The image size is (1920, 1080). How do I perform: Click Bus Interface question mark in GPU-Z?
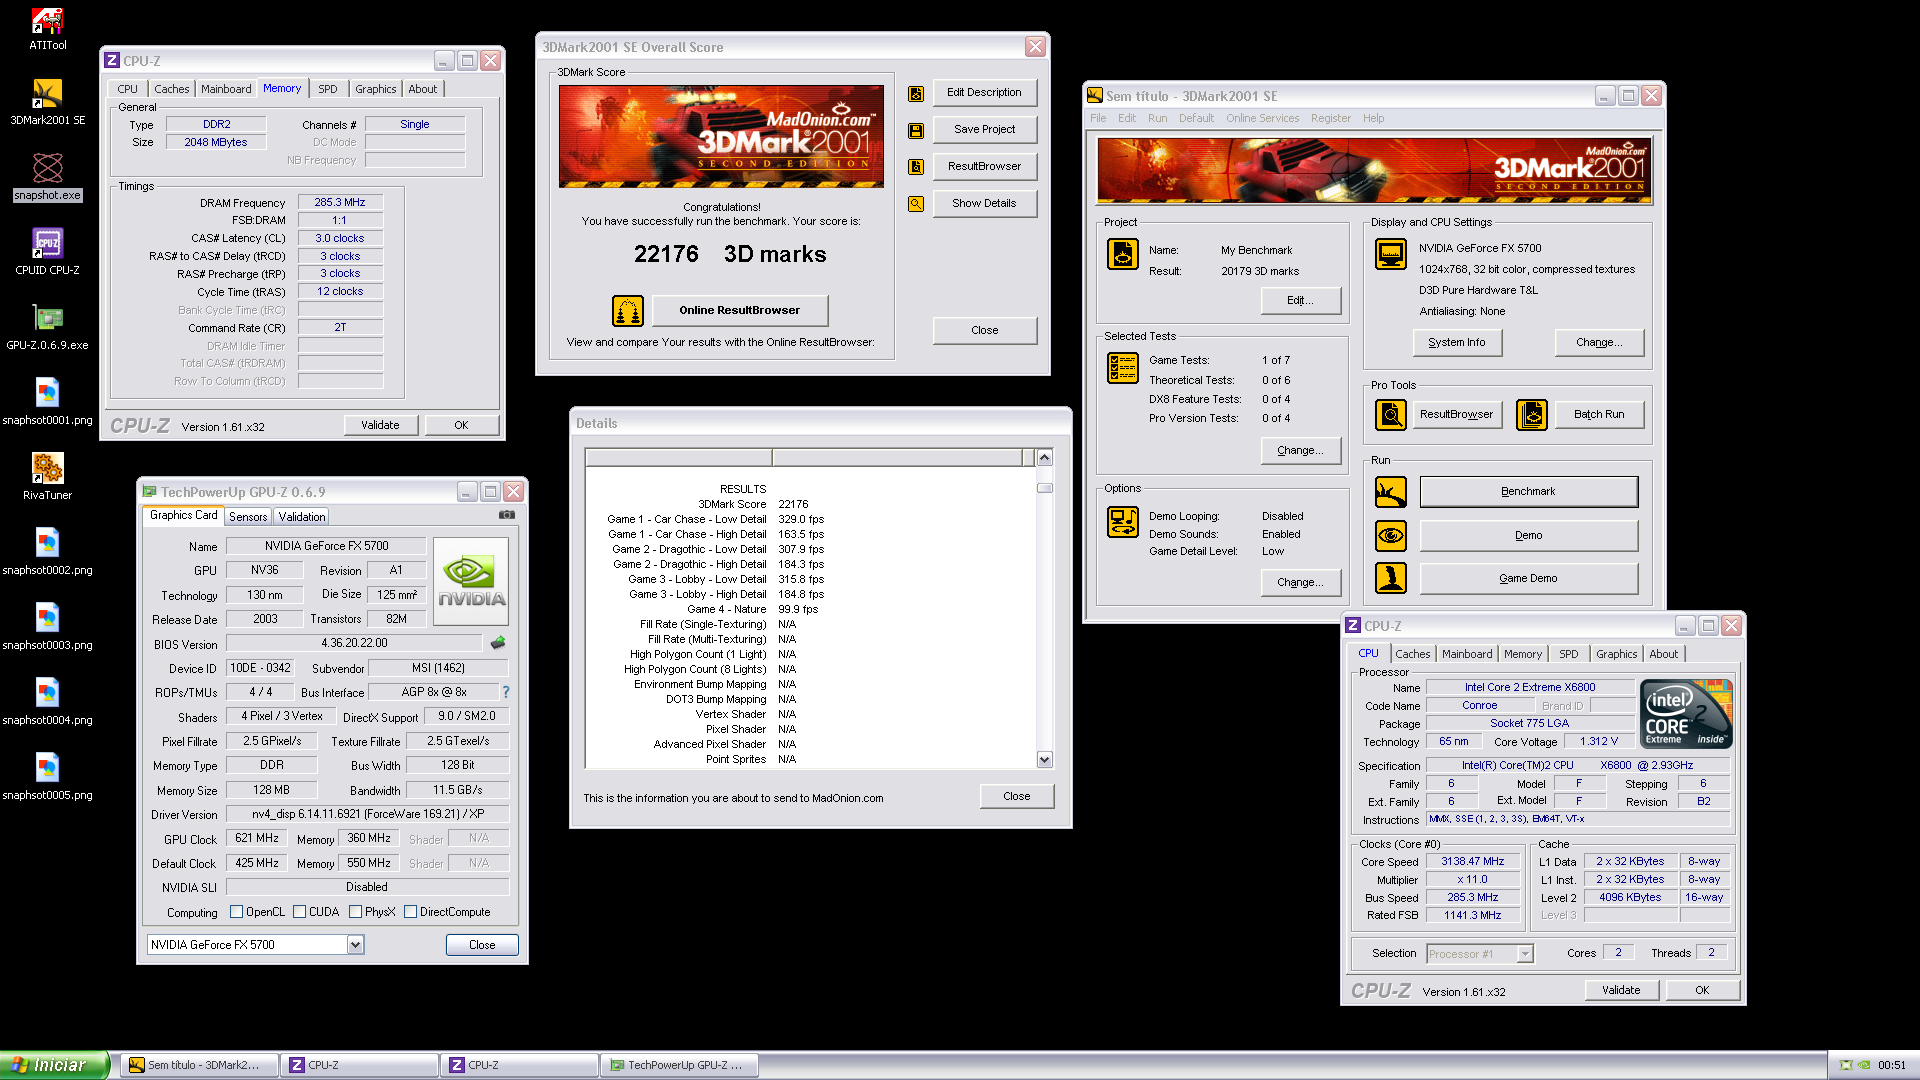(x=506, y=692)
